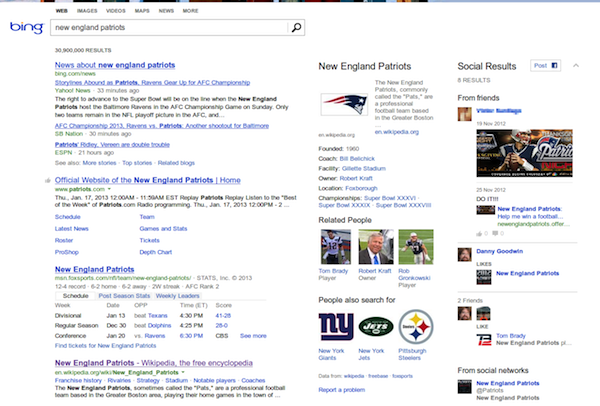The height and width of the screenshot is (406, 600).
Task: Select the Schedule stats tab
Action: tap(75, 296)
